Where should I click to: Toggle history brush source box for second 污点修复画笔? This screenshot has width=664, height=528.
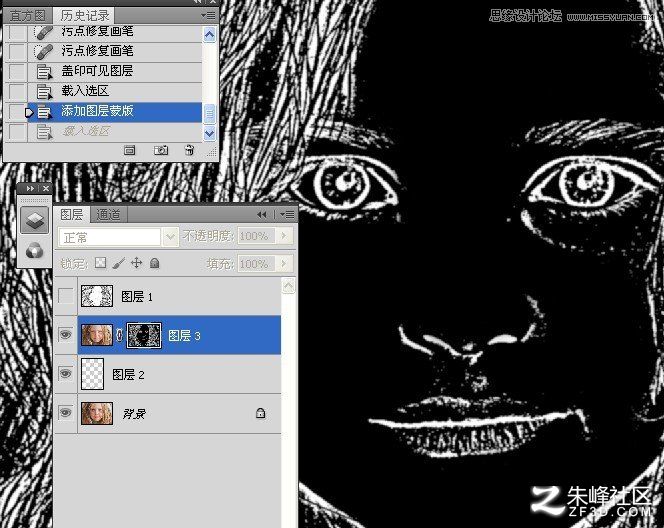[x=16, y=51]
